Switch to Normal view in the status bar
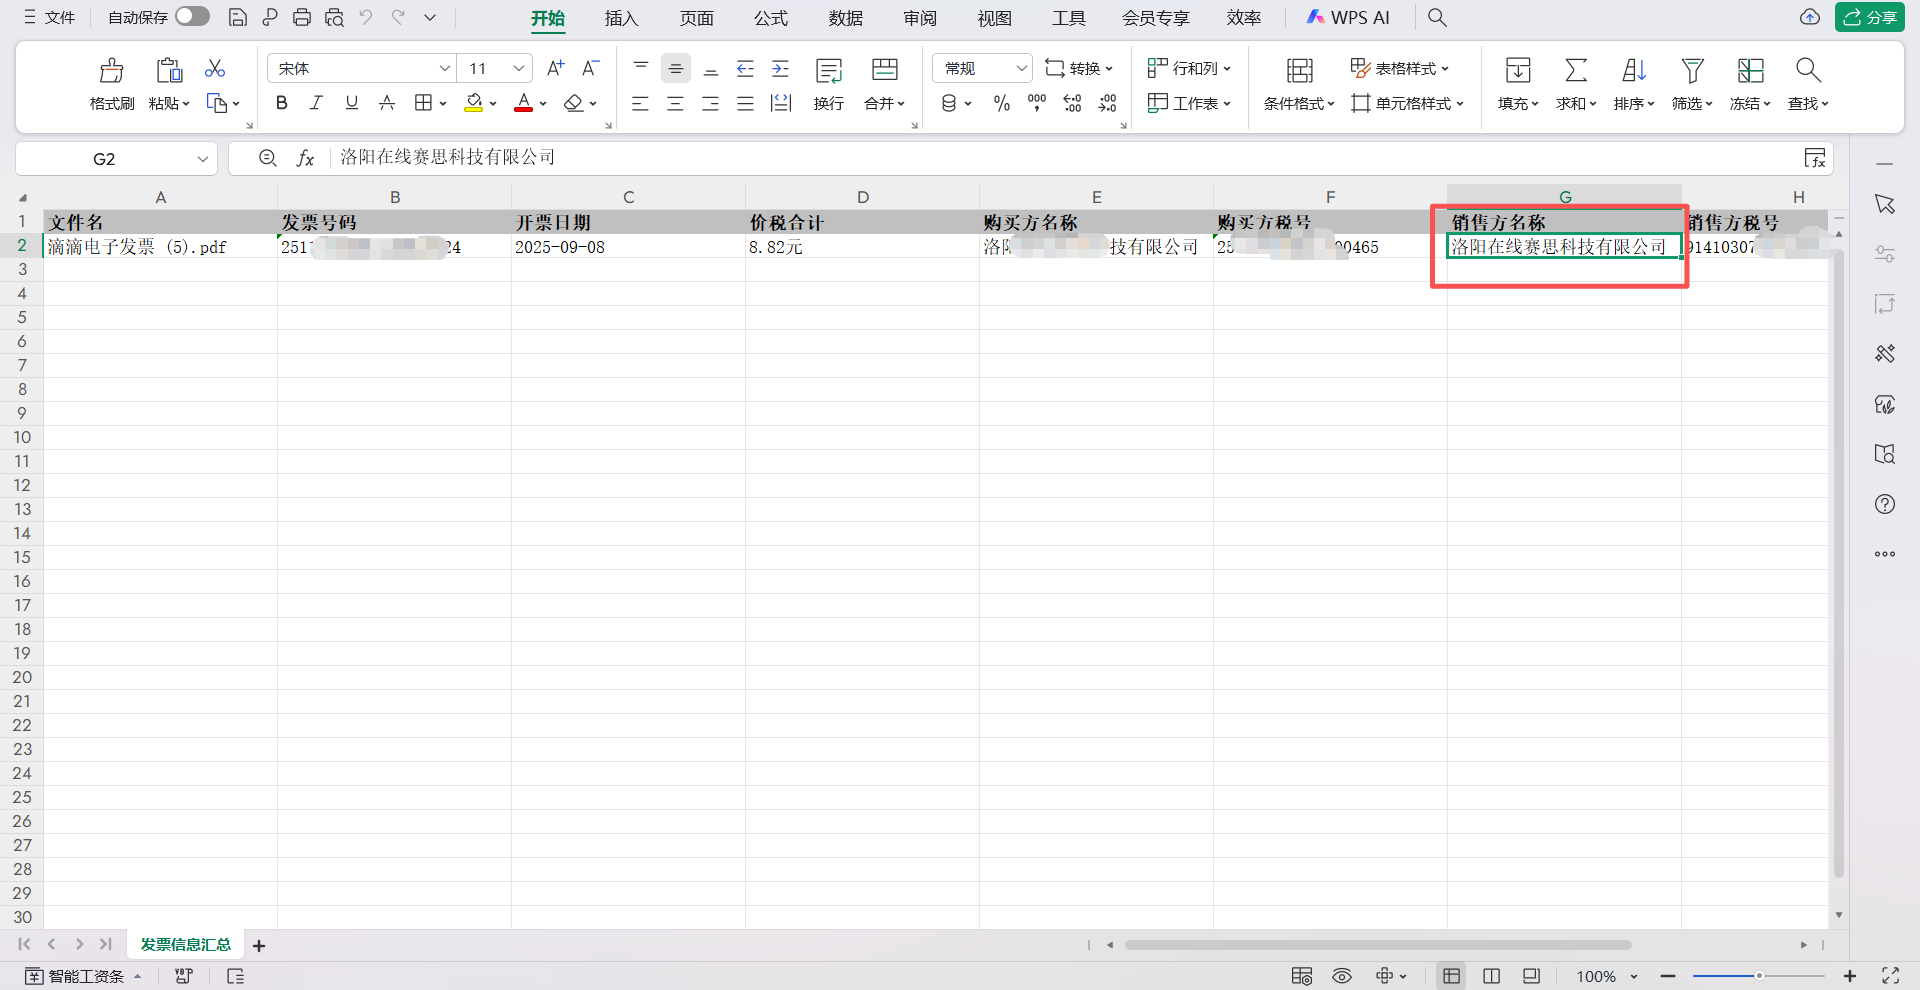Viewport: 1920px width, 990px height. coord(1452,976)
